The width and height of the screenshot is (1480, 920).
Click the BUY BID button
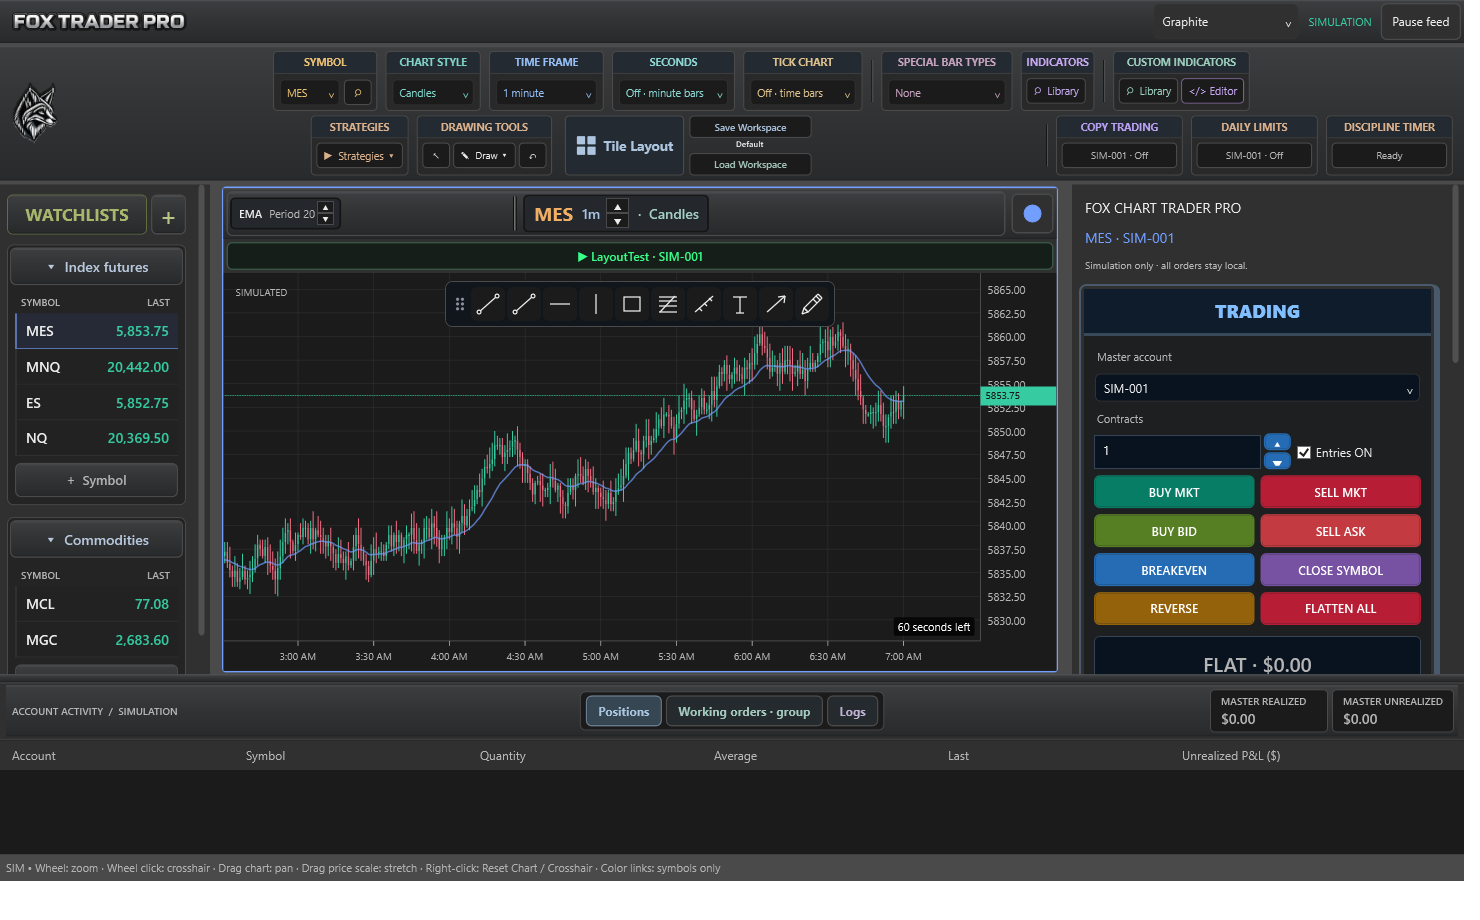1174,532
